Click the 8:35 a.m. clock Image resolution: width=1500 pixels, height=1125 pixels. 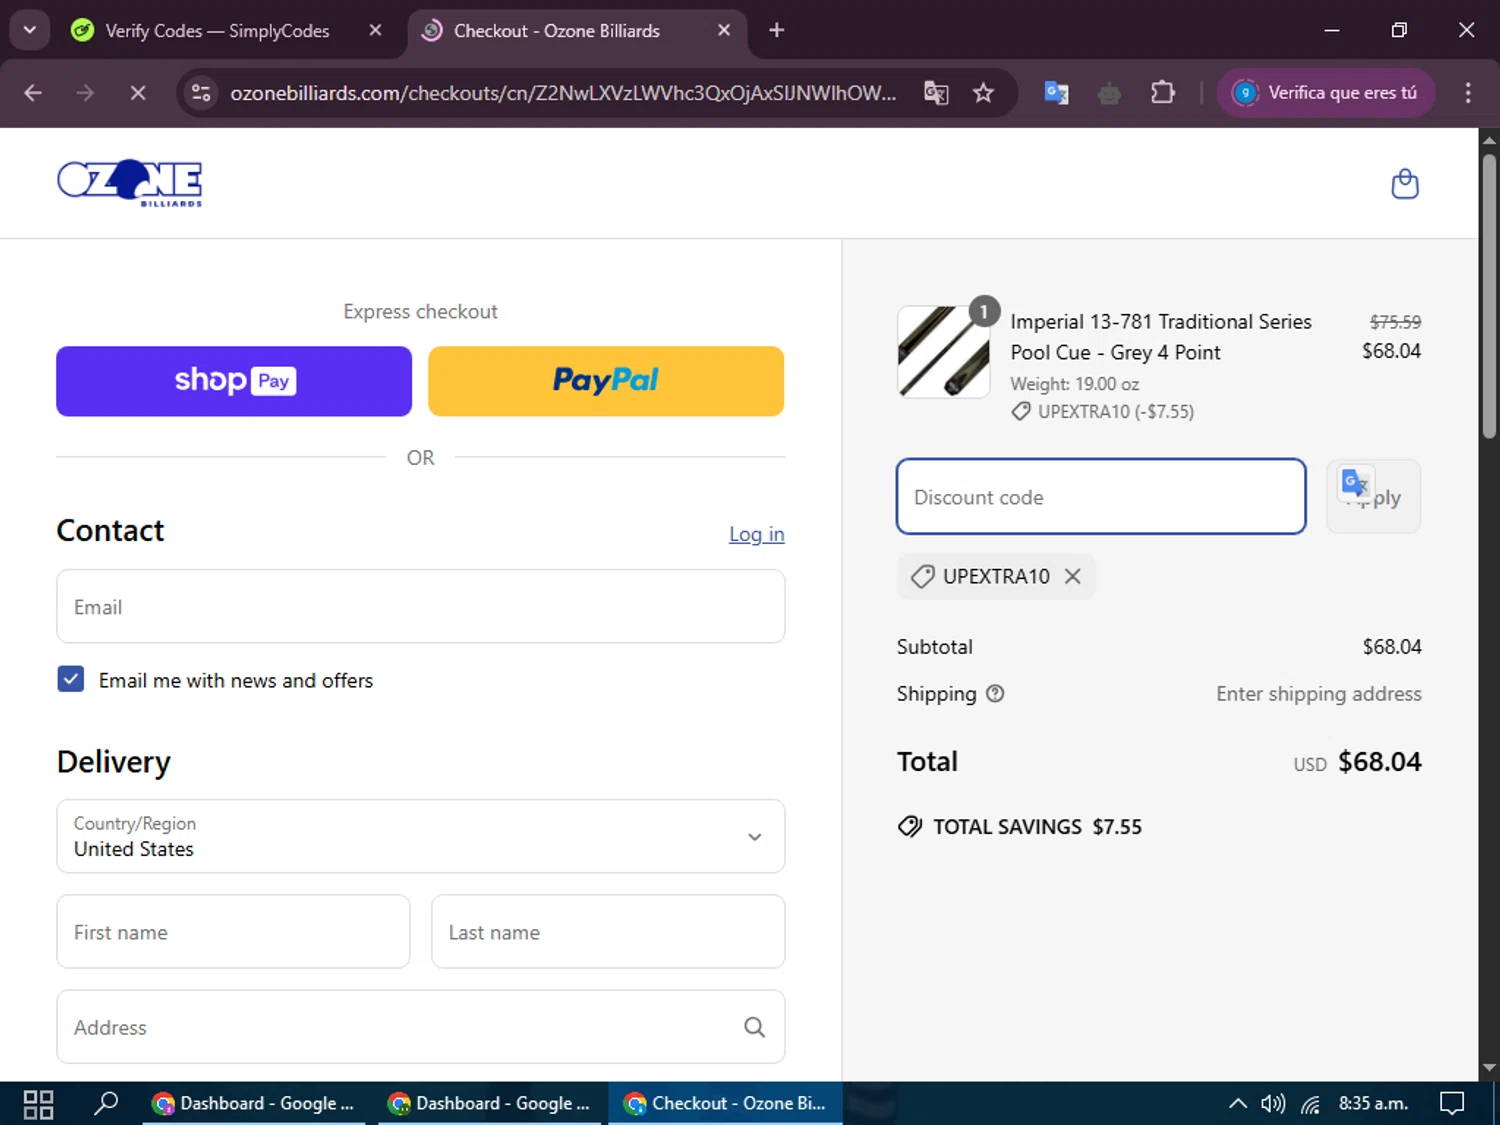[1373, 1104]
